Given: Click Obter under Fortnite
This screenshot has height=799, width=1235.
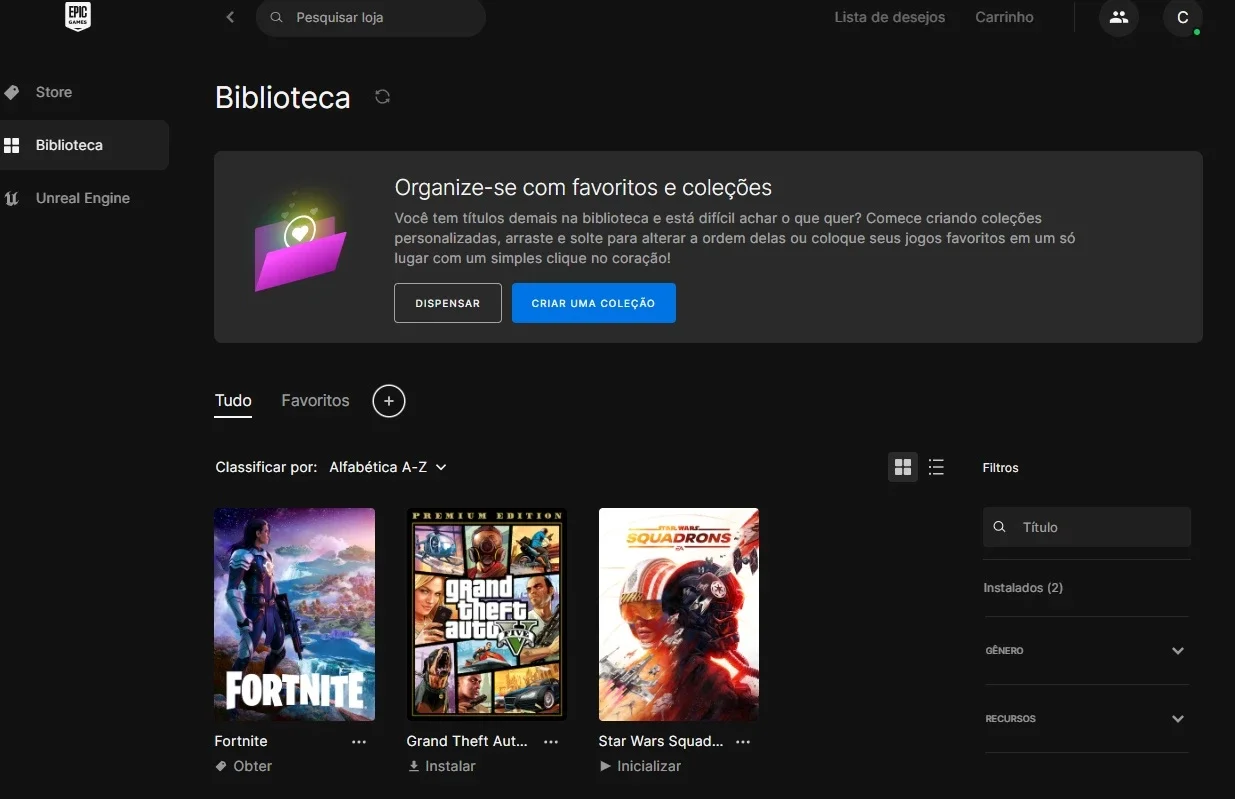Looking at the screenshot, I should [x=243, y=766].
